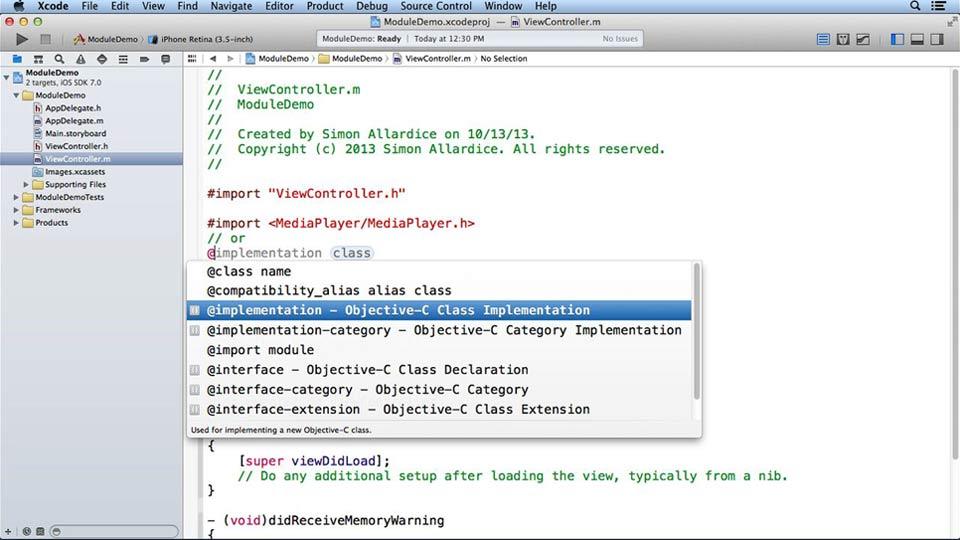960x540 pixels.
Task: Select the Standard editor button
Action: 823,39
